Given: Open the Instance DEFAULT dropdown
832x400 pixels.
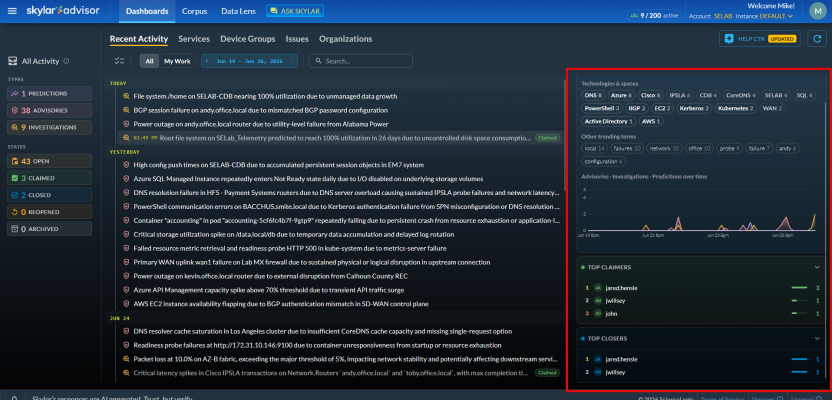Looking at the screenshot, I should pyautogui.click(x=776, y=16).
